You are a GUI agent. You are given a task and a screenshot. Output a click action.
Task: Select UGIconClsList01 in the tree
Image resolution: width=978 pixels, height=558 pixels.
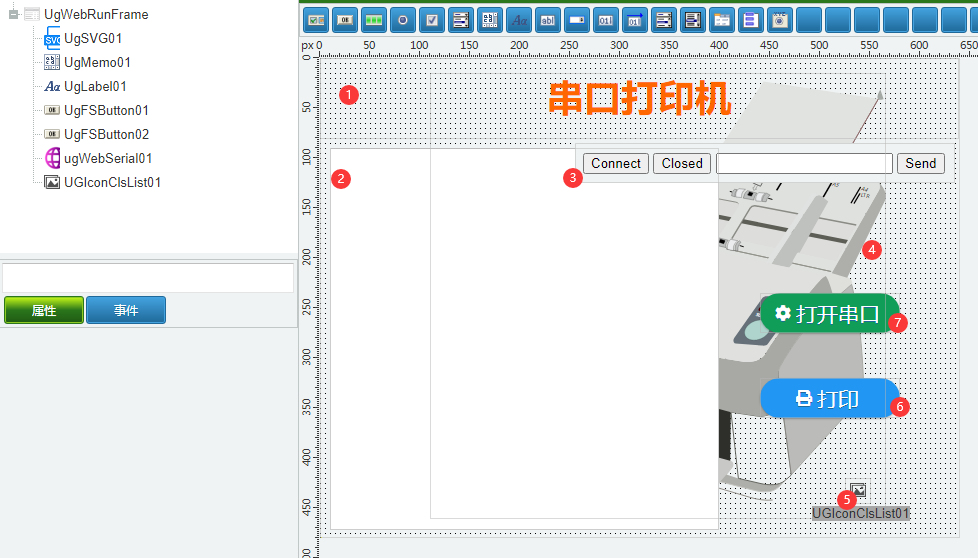[112, 182]
